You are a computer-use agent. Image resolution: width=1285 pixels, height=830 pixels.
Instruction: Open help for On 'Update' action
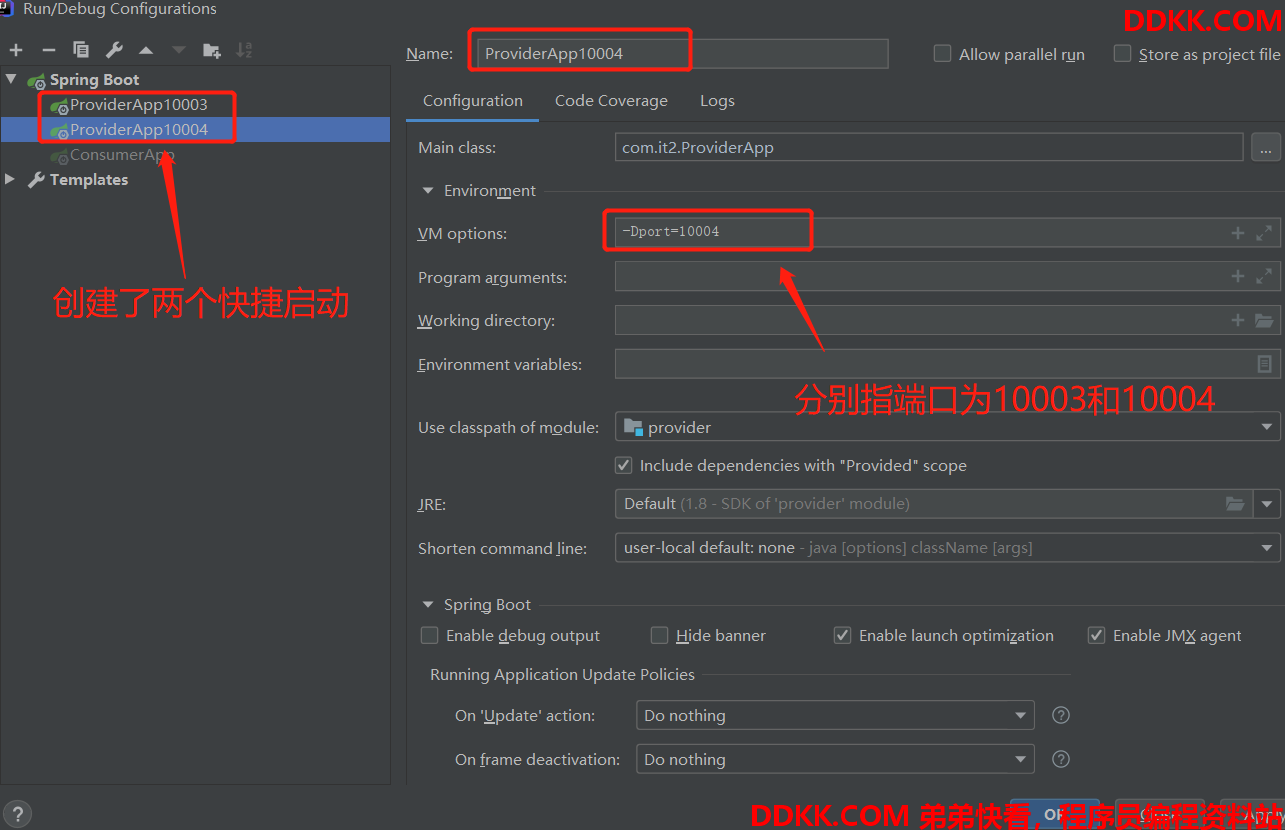tap(1062, 715)
